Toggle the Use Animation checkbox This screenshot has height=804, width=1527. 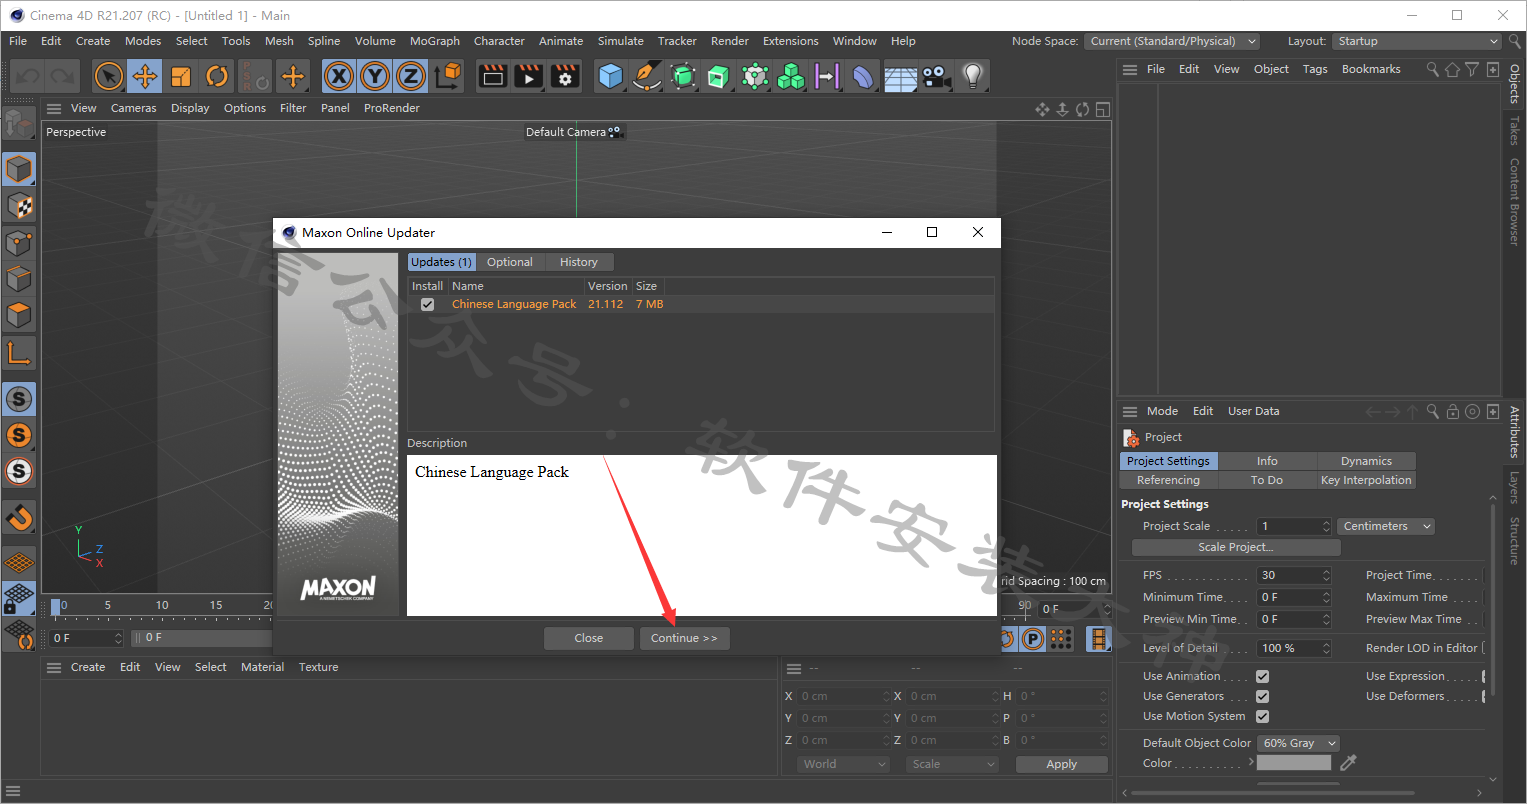click(1262, 676)
